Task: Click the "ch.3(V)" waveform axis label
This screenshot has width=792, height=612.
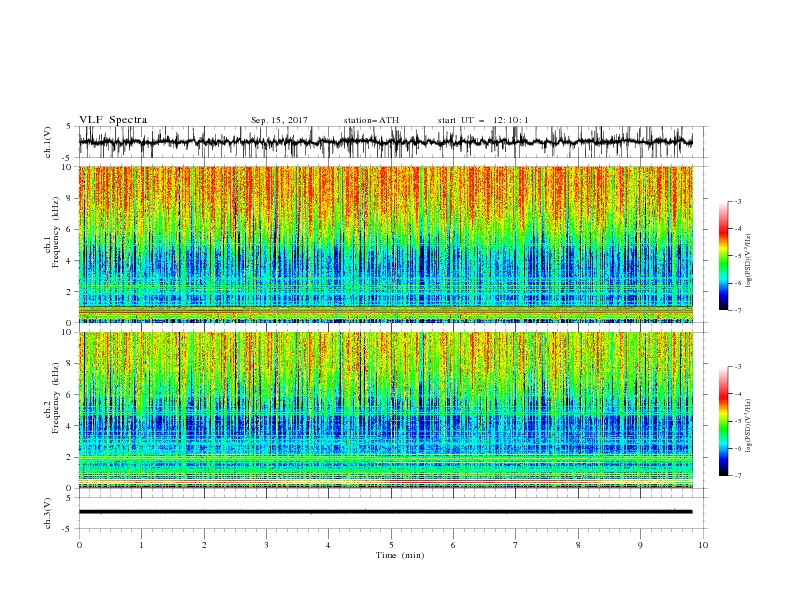Action: tap(48, 514)
